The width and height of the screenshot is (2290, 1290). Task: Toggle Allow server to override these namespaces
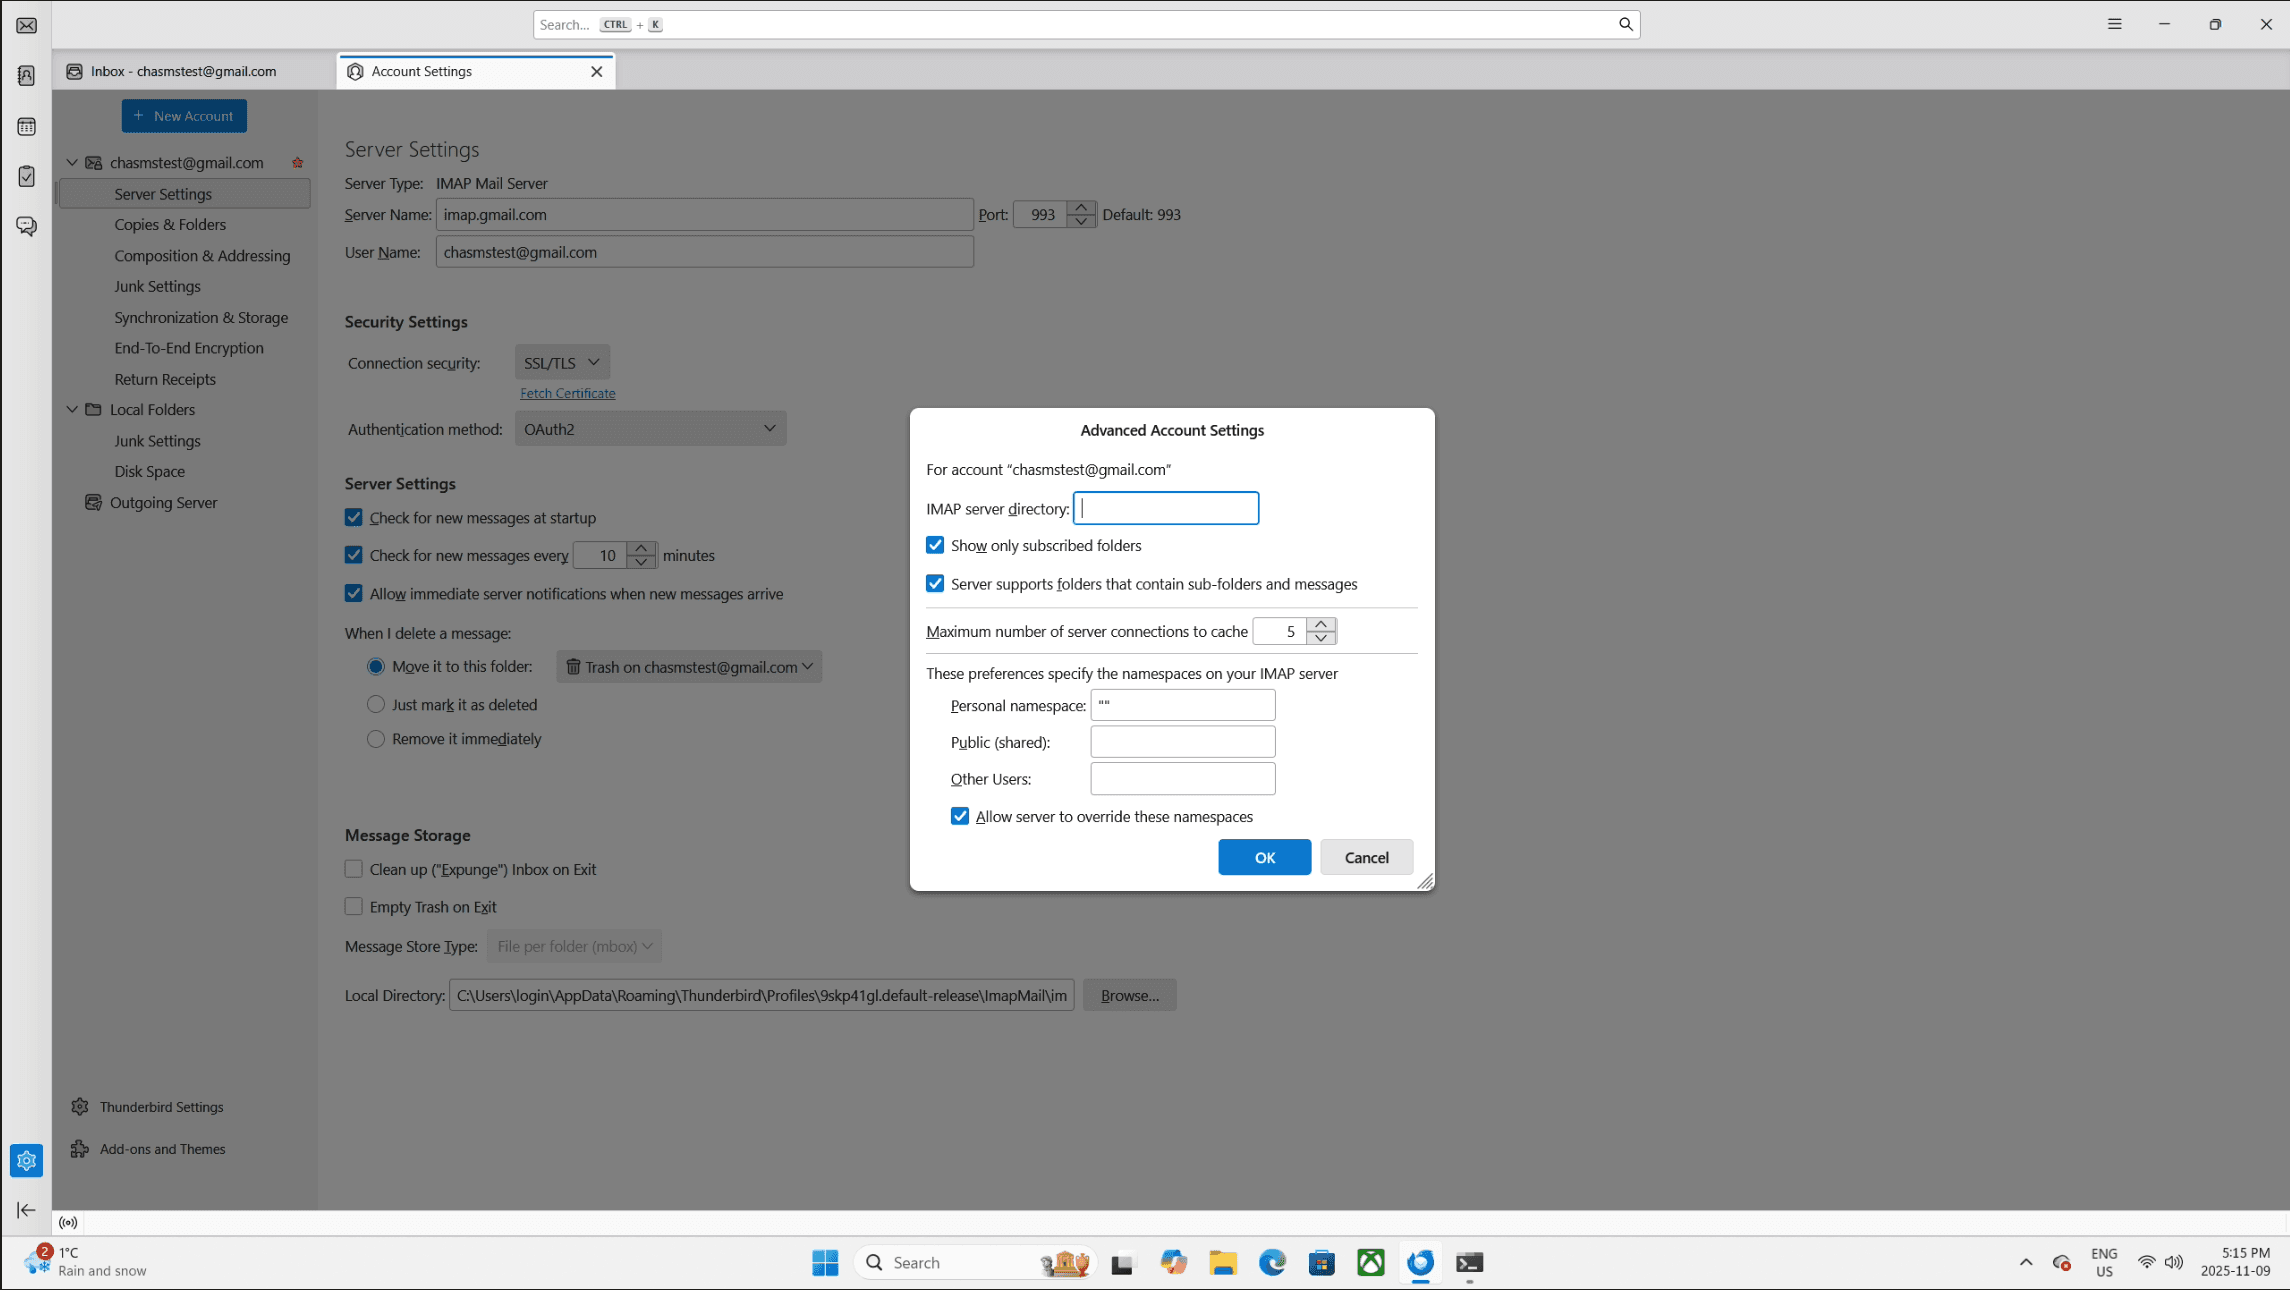coord(960,816)
